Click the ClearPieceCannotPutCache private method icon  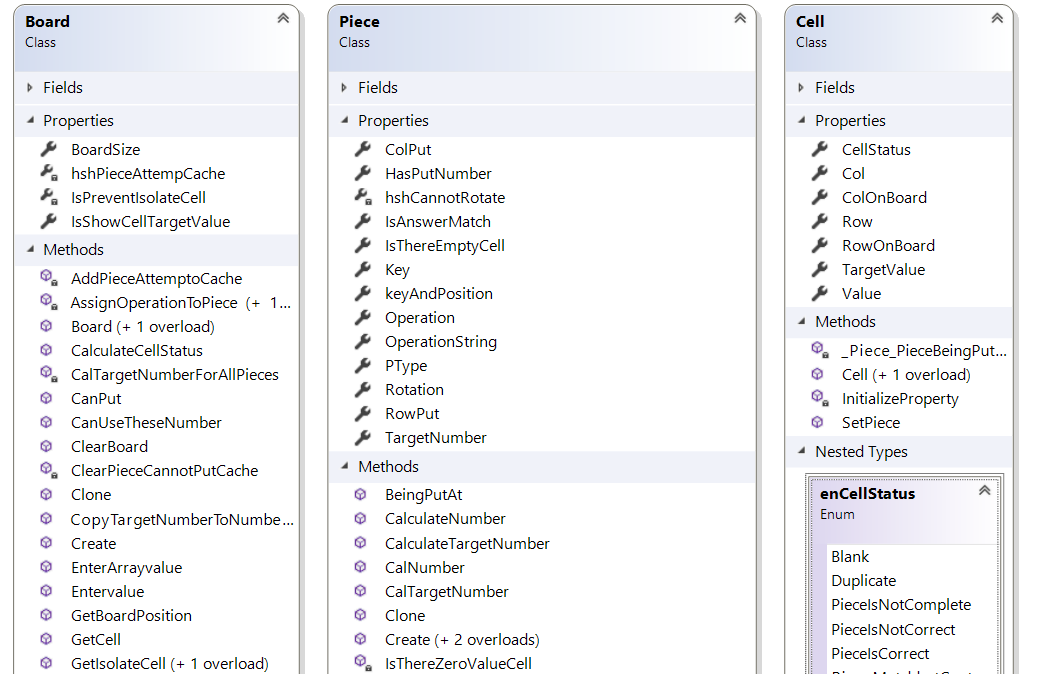click(48, 470)
